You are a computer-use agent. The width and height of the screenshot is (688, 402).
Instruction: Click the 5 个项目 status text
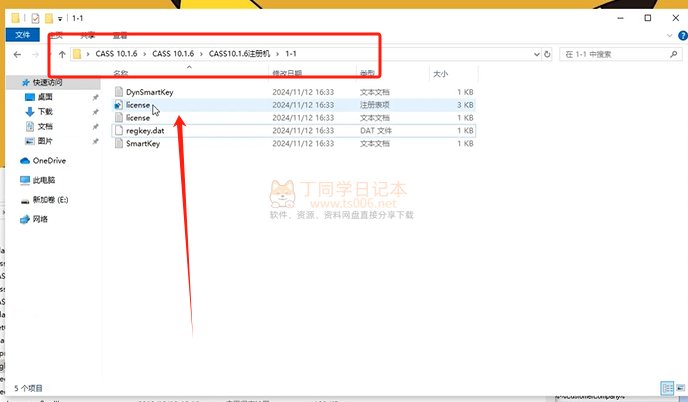pyautogui.click(x=29, y=388)
